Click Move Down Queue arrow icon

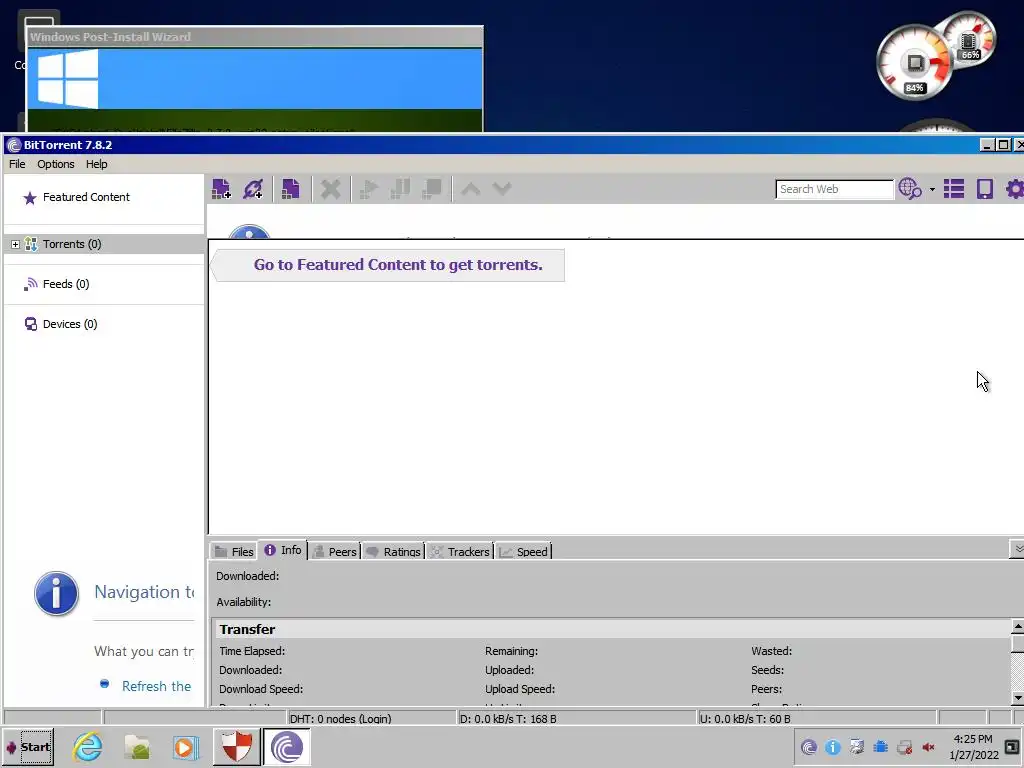502,189
